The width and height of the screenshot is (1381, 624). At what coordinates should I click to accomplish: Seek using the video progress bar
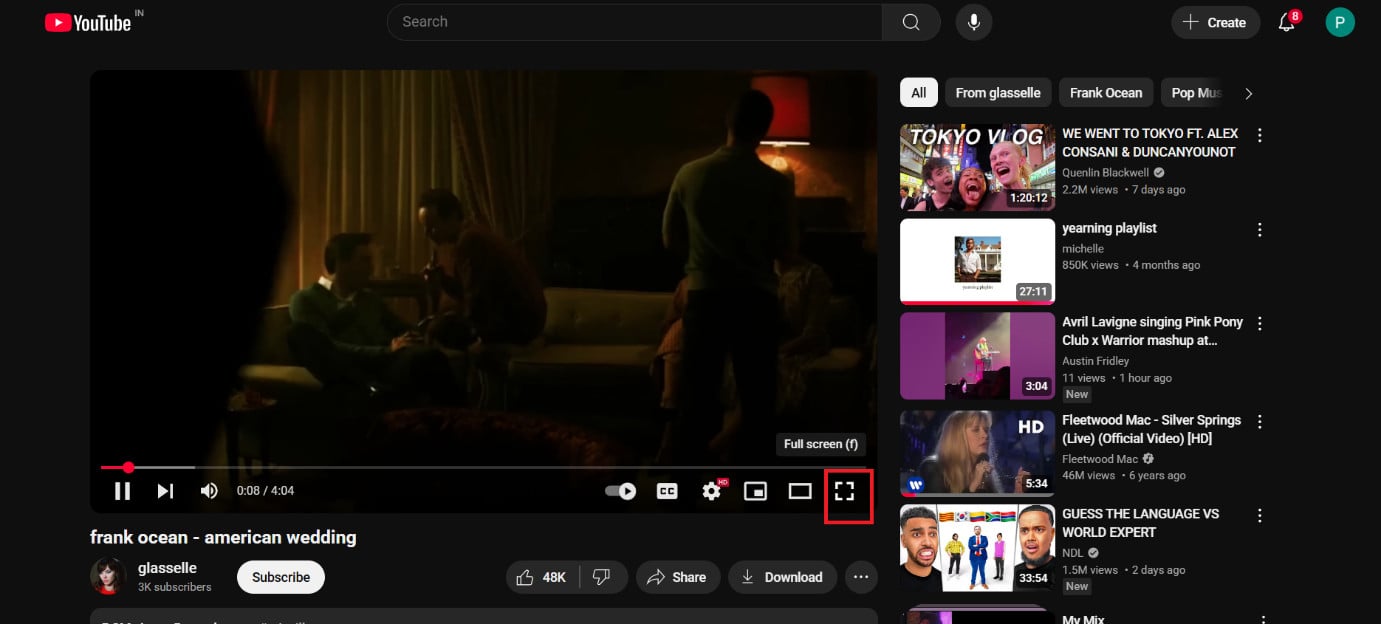point(483,467)
